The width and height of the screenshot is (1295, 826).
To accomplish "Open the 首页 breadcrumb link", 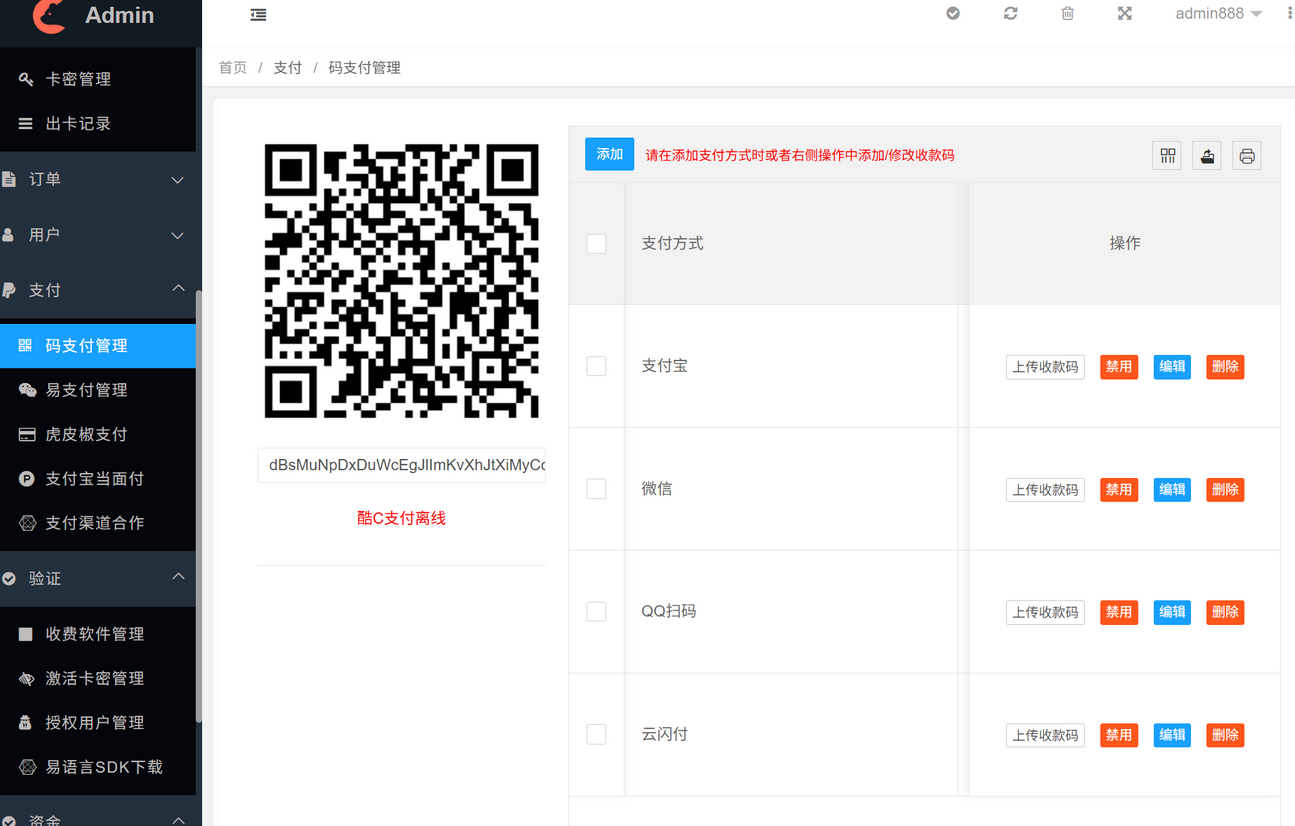I will [233, 67].
